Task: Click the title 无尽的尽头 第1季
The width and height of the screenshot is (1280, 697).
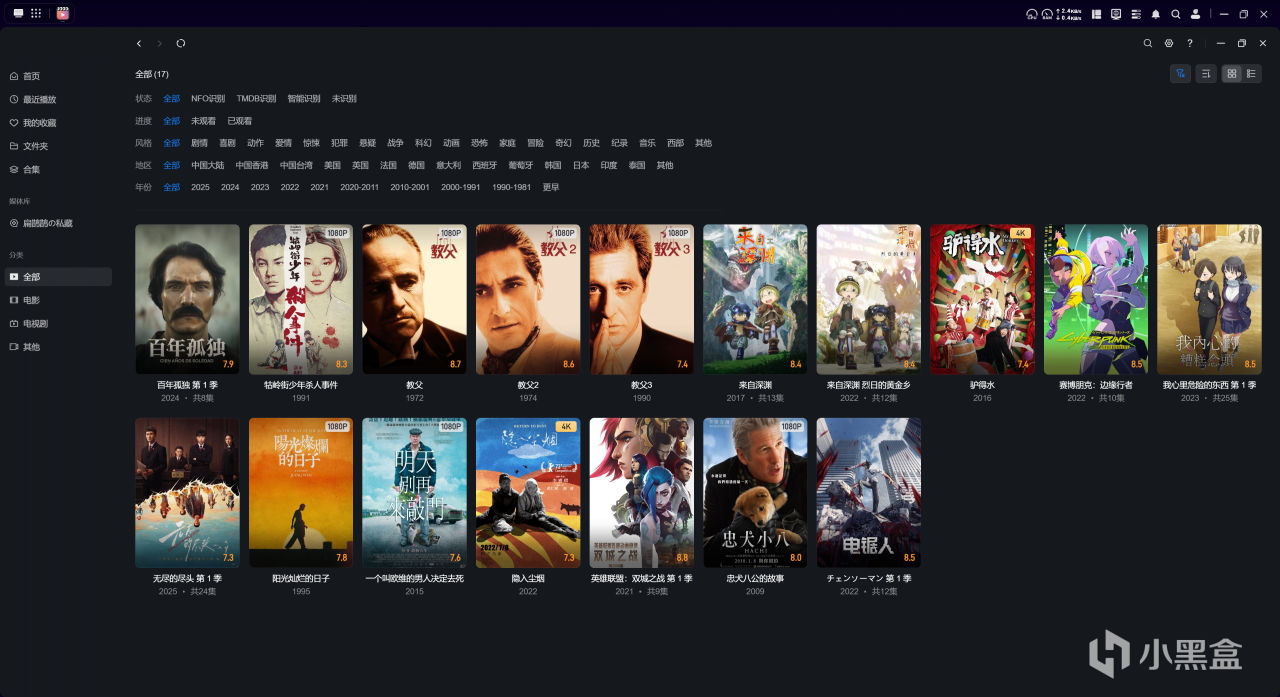Action: coord(187,579)
